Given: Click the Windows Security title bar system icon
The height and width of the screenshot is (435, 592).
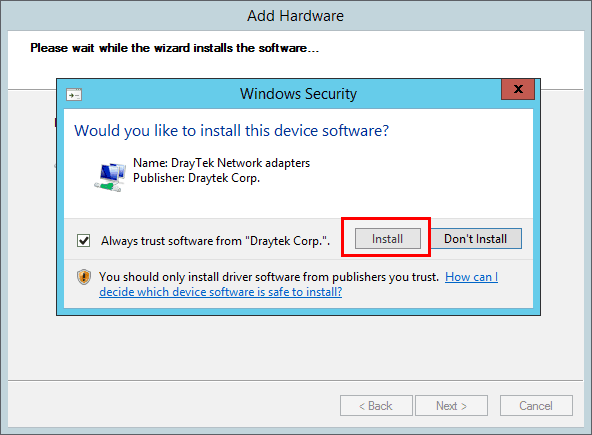Looking at the screenshot, I should 74,94.
